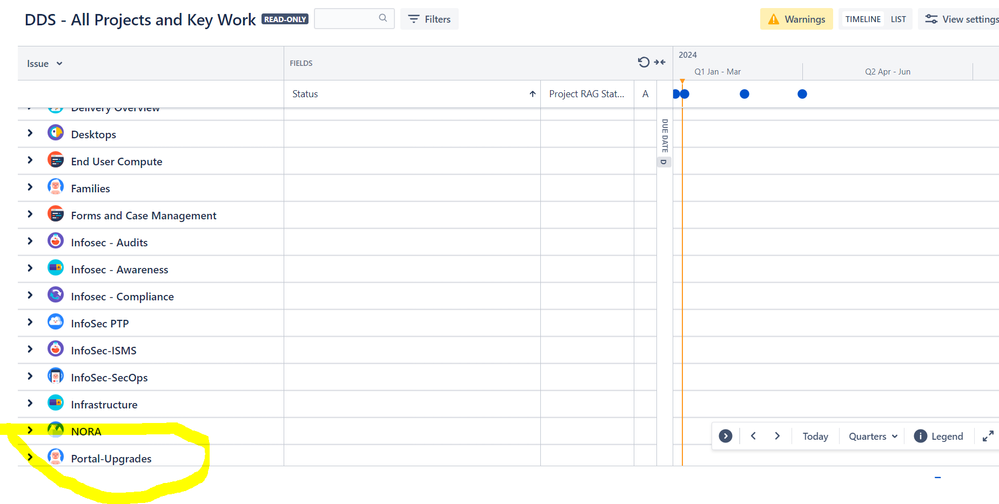Viewport: 999px width, 504px height.
Task: Click the Q2 Apr - Jun timeline header
Action: point(888,71)
